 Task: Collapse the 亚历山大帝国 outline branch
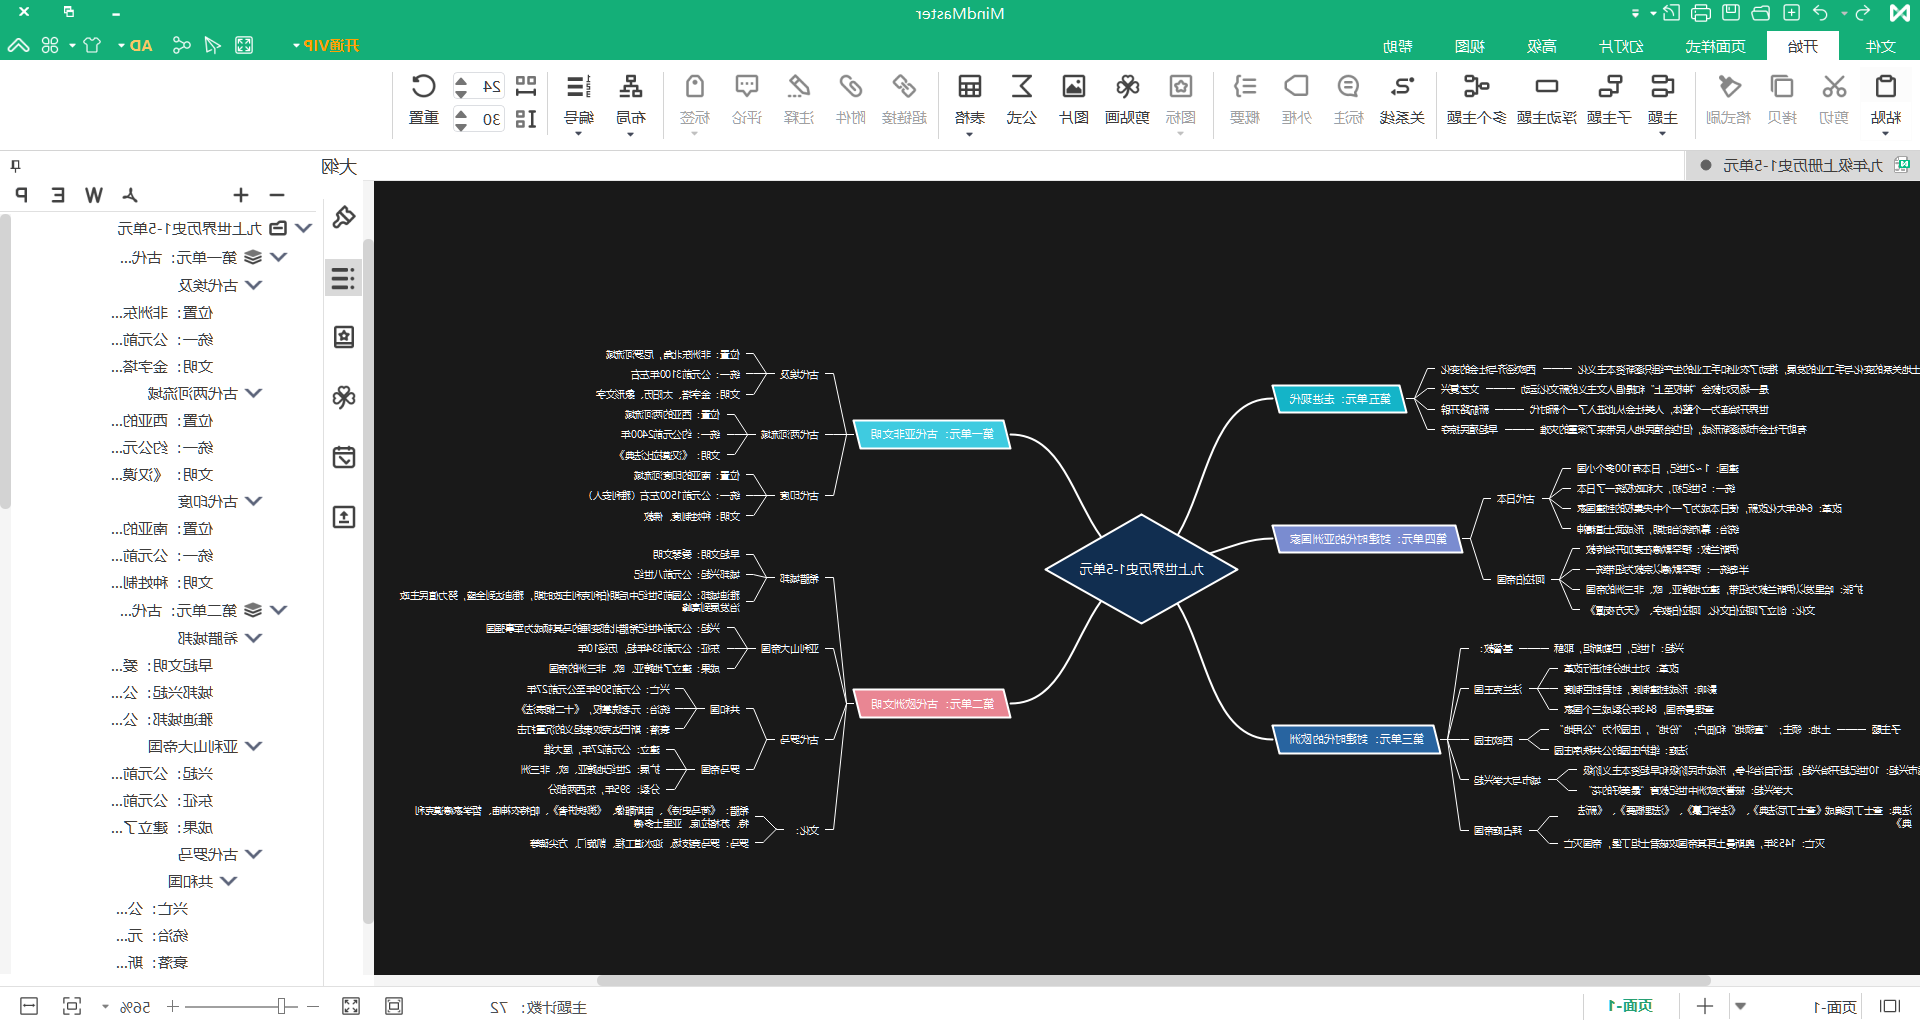(254, 746)
